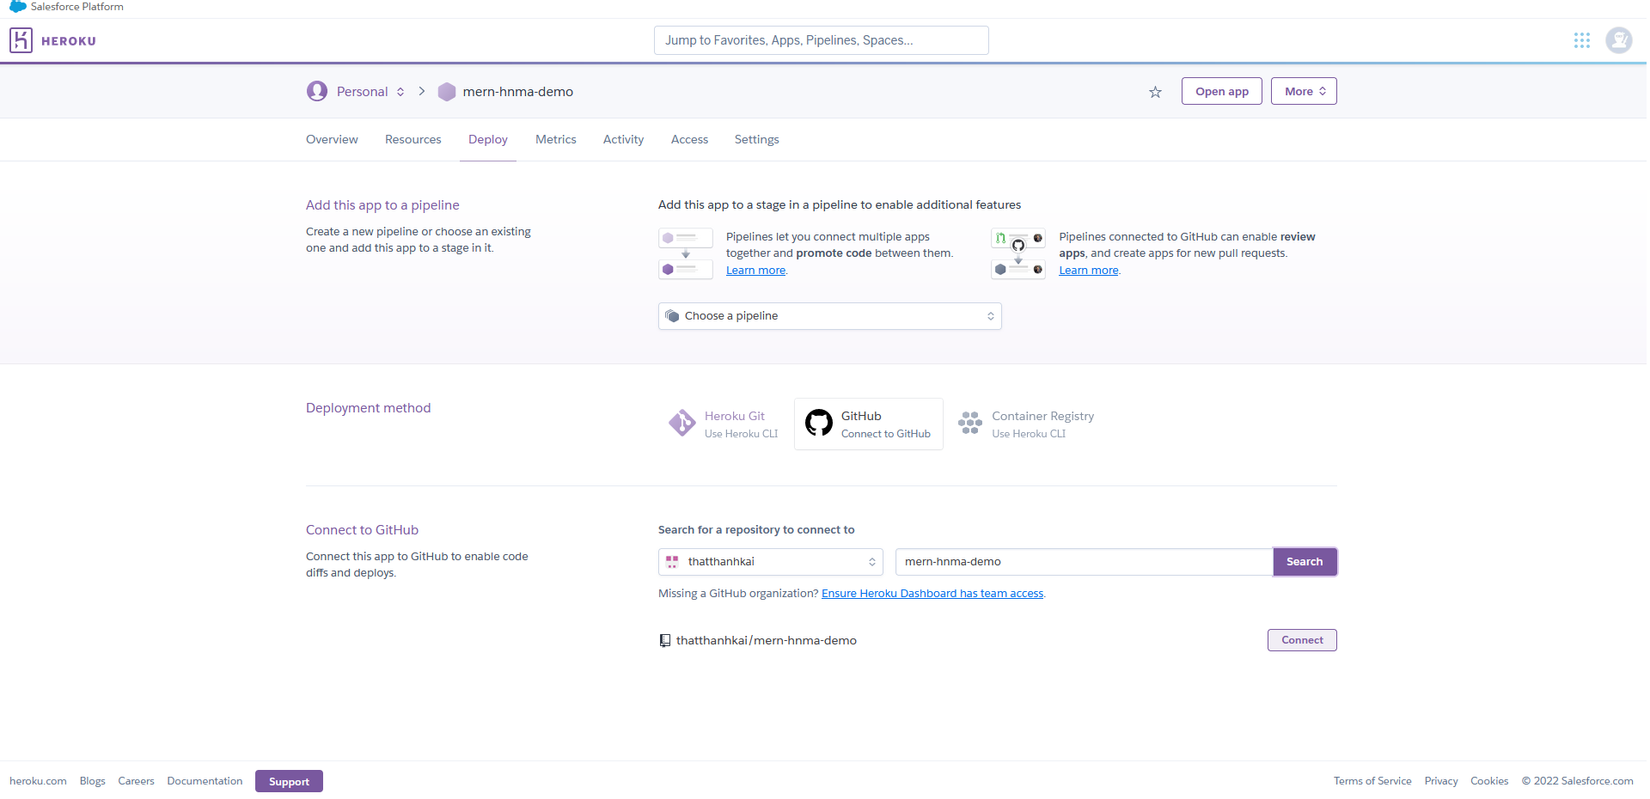Expand the Choose a pipeline dropdown
This screenshot has width=1650, height=799.
click(829, 316)
